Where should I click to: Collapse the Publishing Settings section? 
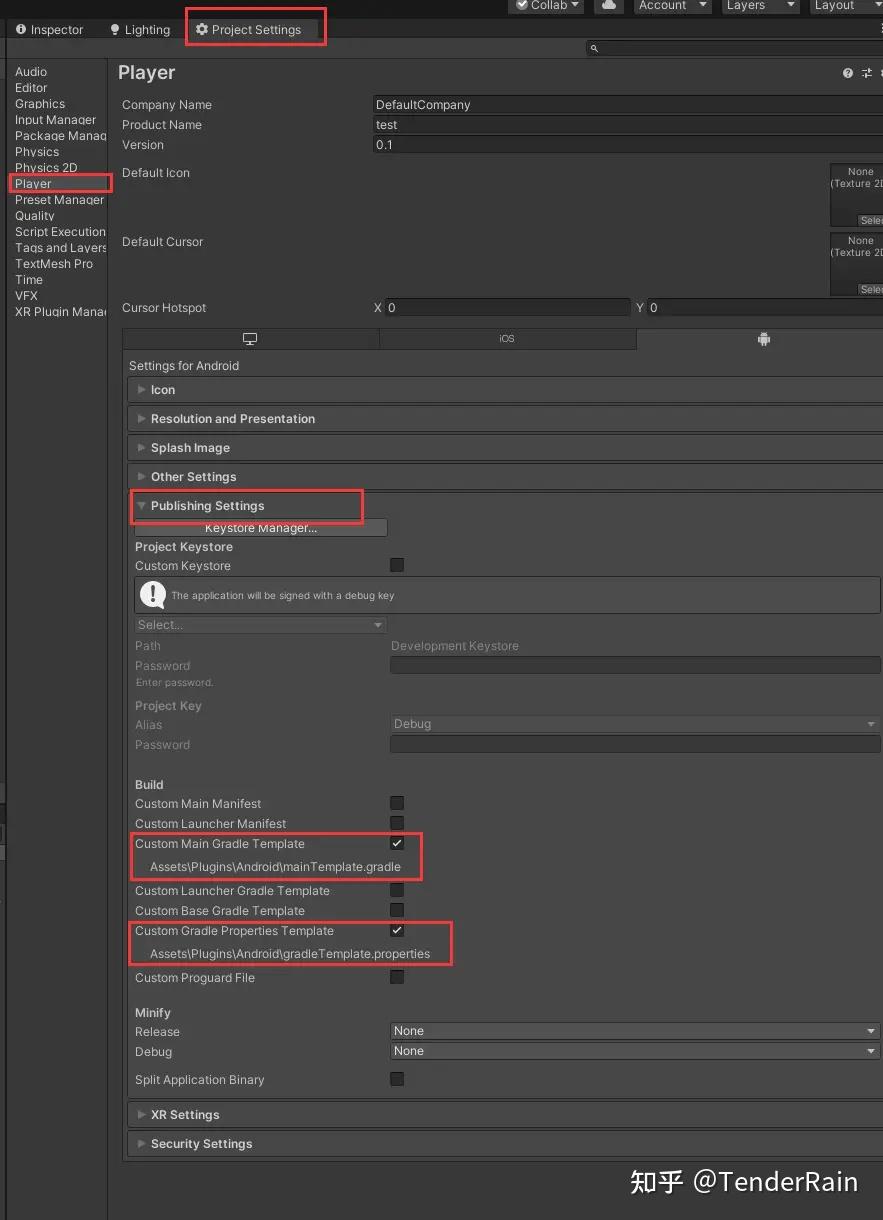207,506
